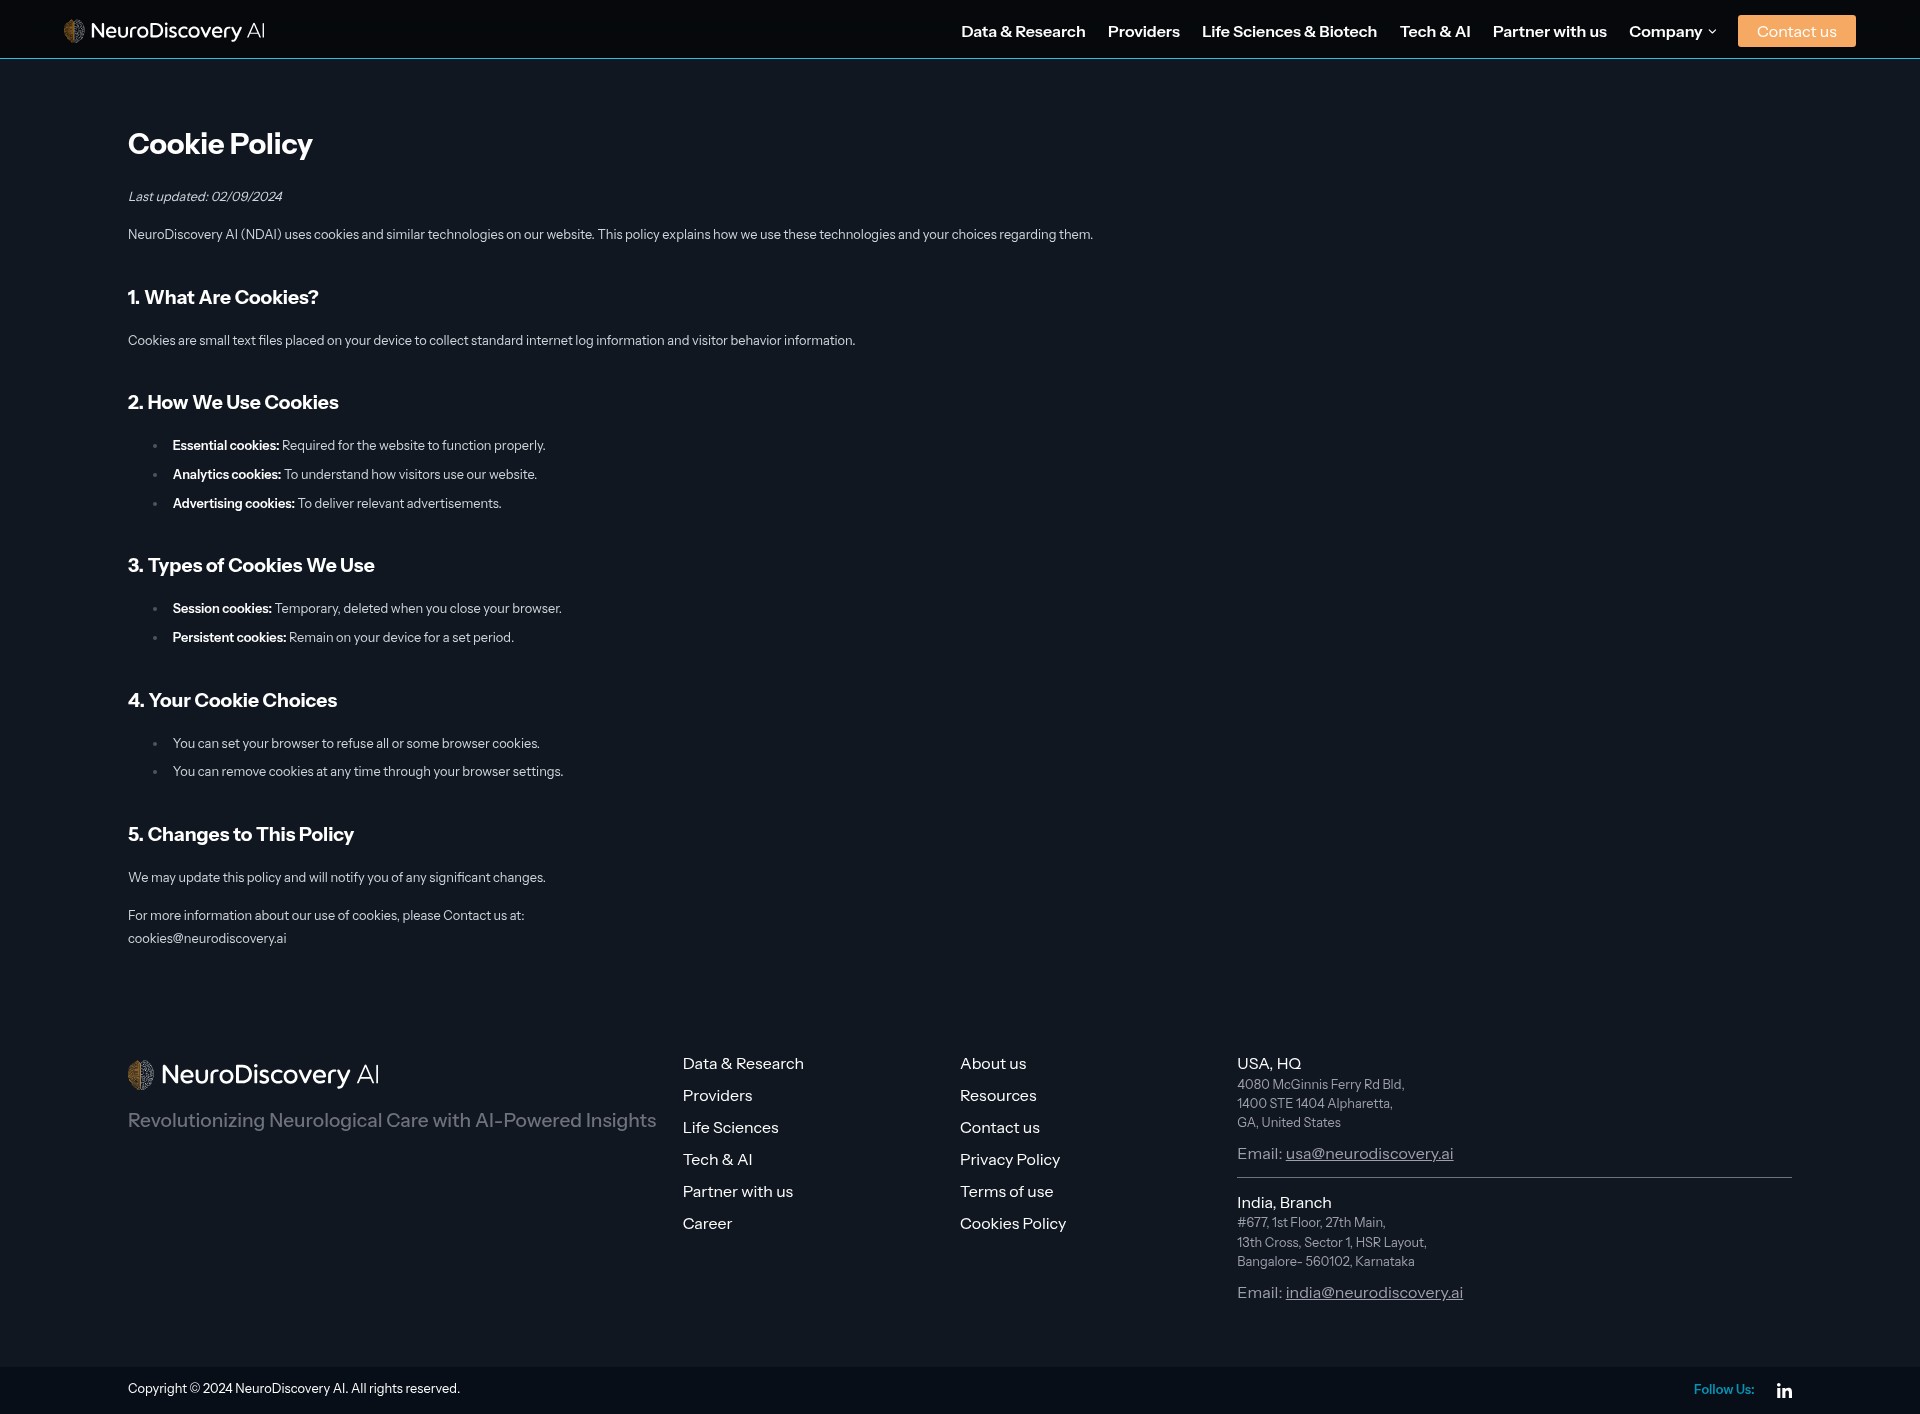Open the footer Contact us link
The width and height of the screenshot is (1920, 1414).
click(1000, 1128)
